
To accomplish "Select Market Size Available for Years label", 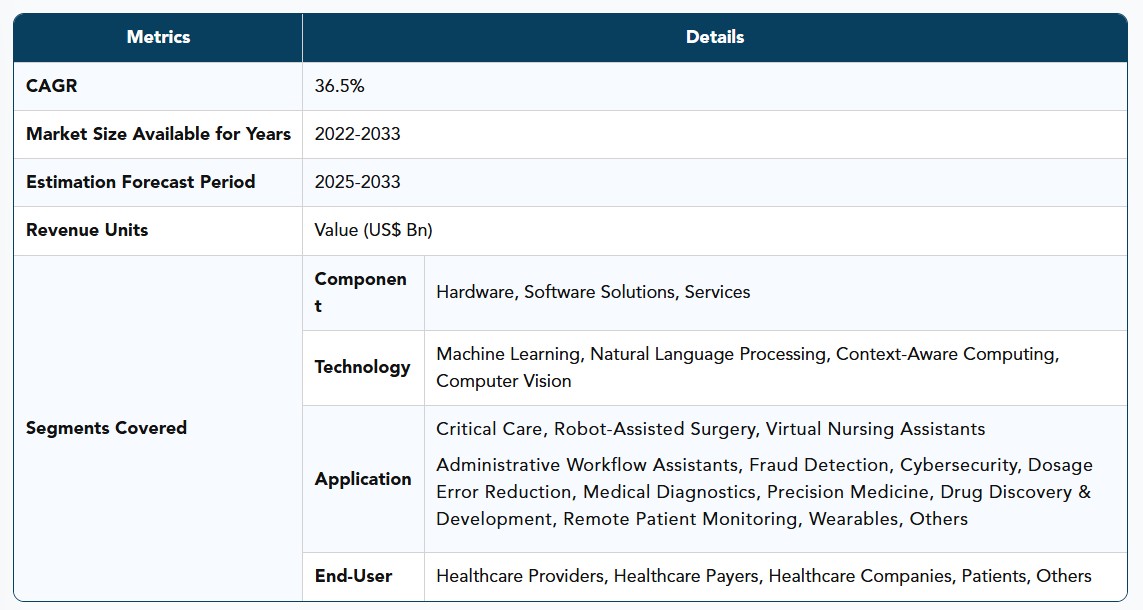I will [158, 134].
